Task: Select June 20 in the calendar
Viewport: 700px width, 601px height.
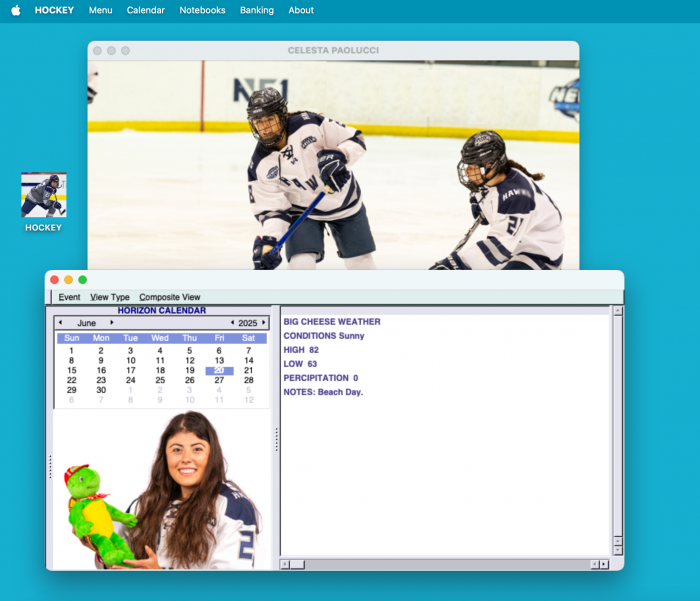Action: coord(219,370)
